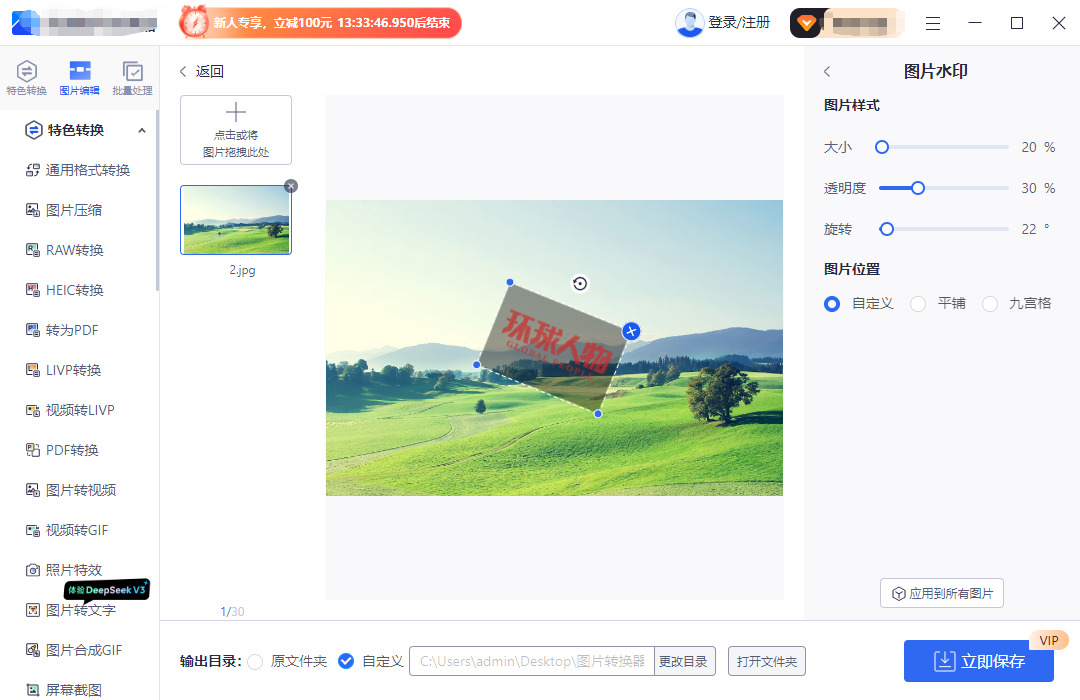Click 立即保存 save button
1080x700 pixels.
[979, 661]
